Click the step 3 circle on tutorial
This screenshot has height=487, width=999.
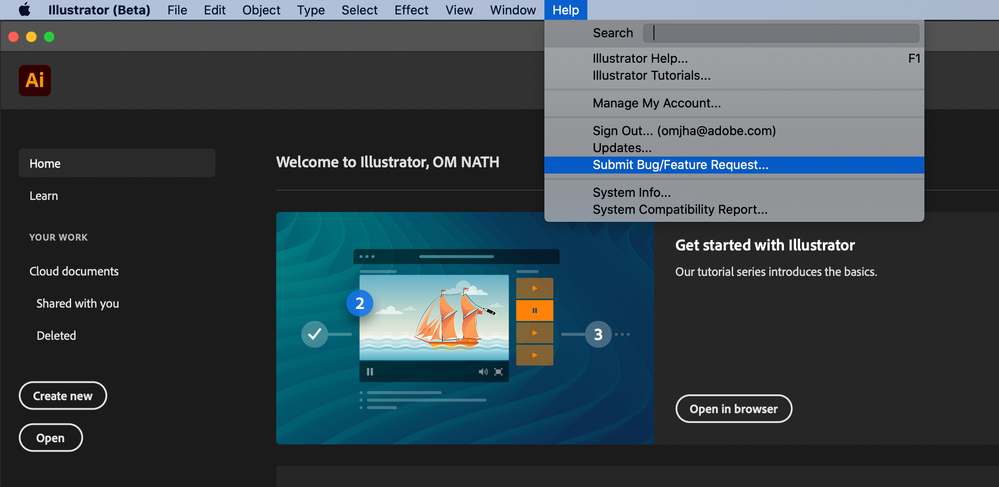pos(598,334)
